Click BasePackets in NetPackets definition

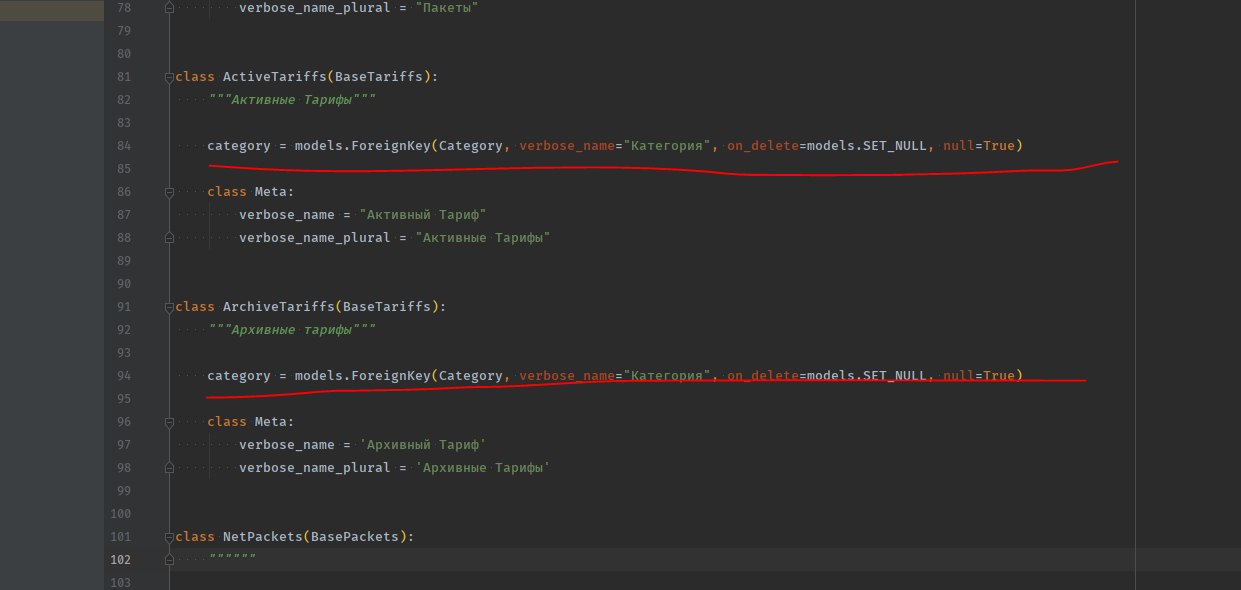(355, 537)
